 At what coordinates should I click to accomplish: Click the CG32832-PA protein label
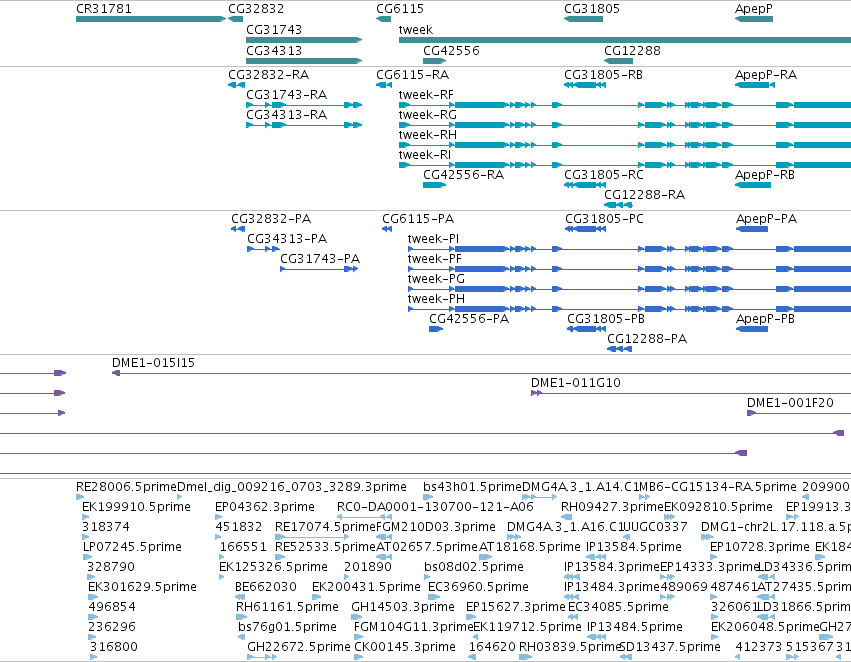click(x=271, y=219)
